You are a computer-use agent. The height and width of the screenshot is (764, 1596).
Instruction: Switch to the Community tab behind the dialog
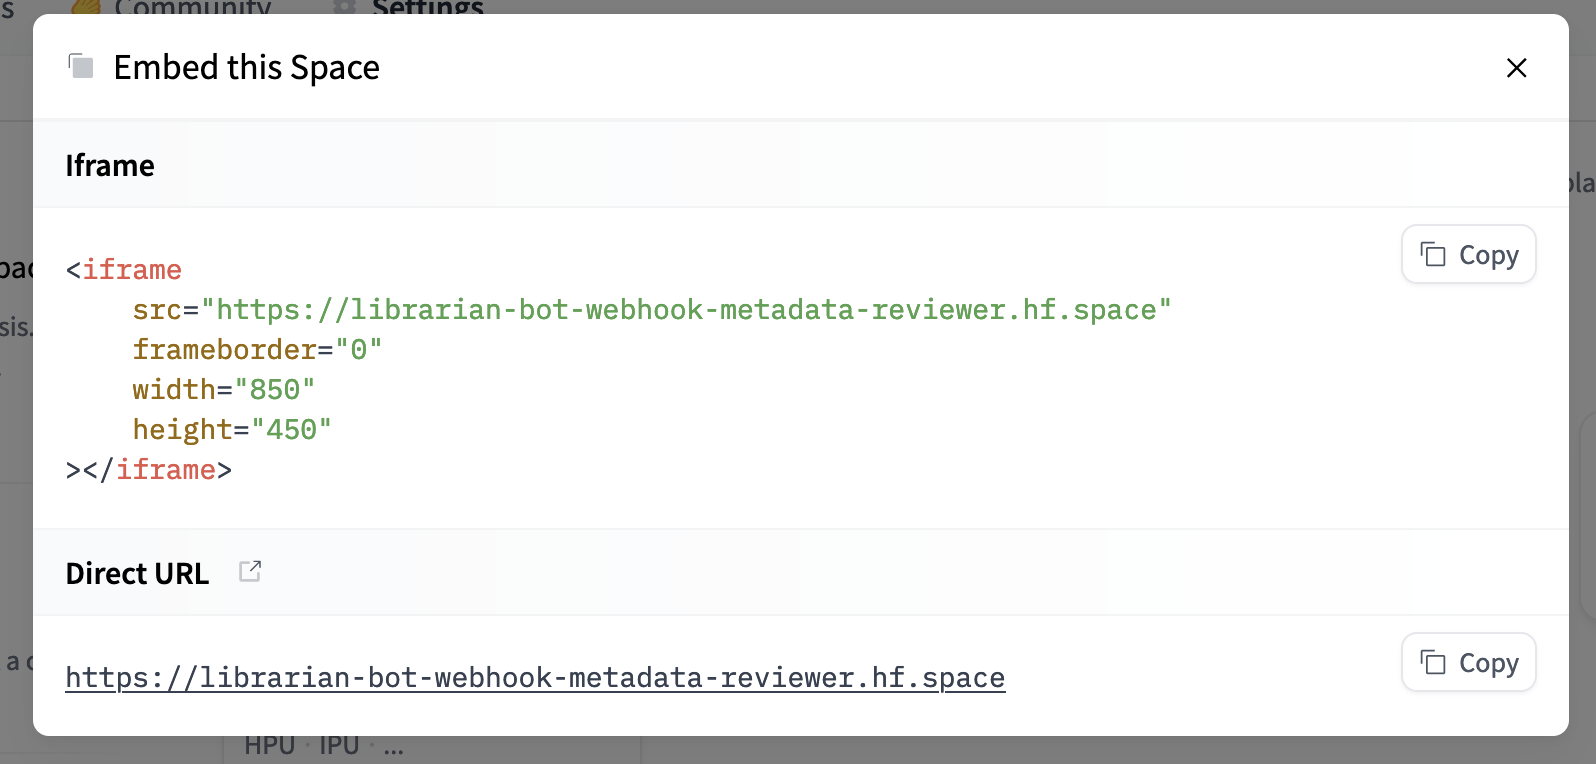[x=192, y=7]
